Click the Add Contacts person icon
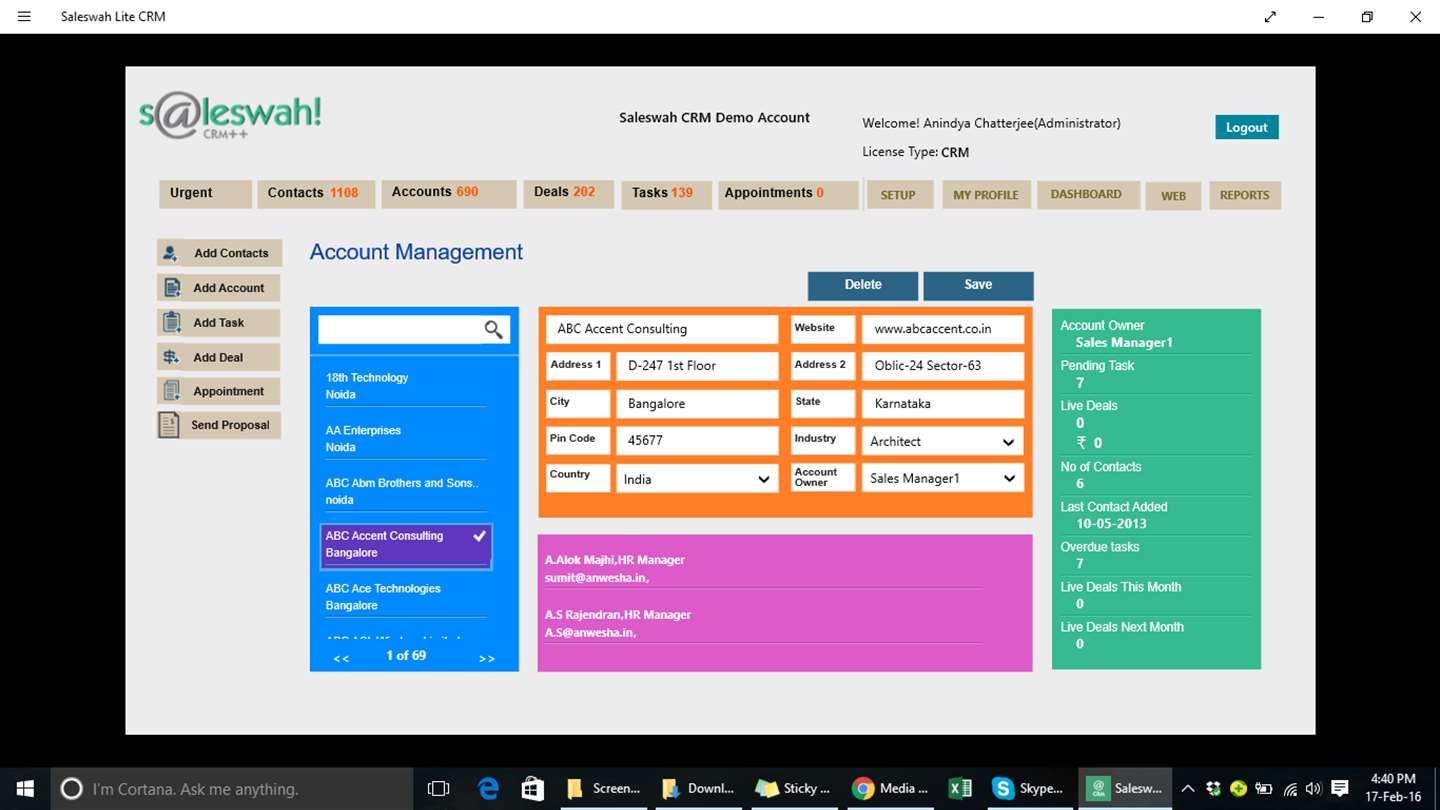This screenshot has height=810, width=1440. click(171, 253)
